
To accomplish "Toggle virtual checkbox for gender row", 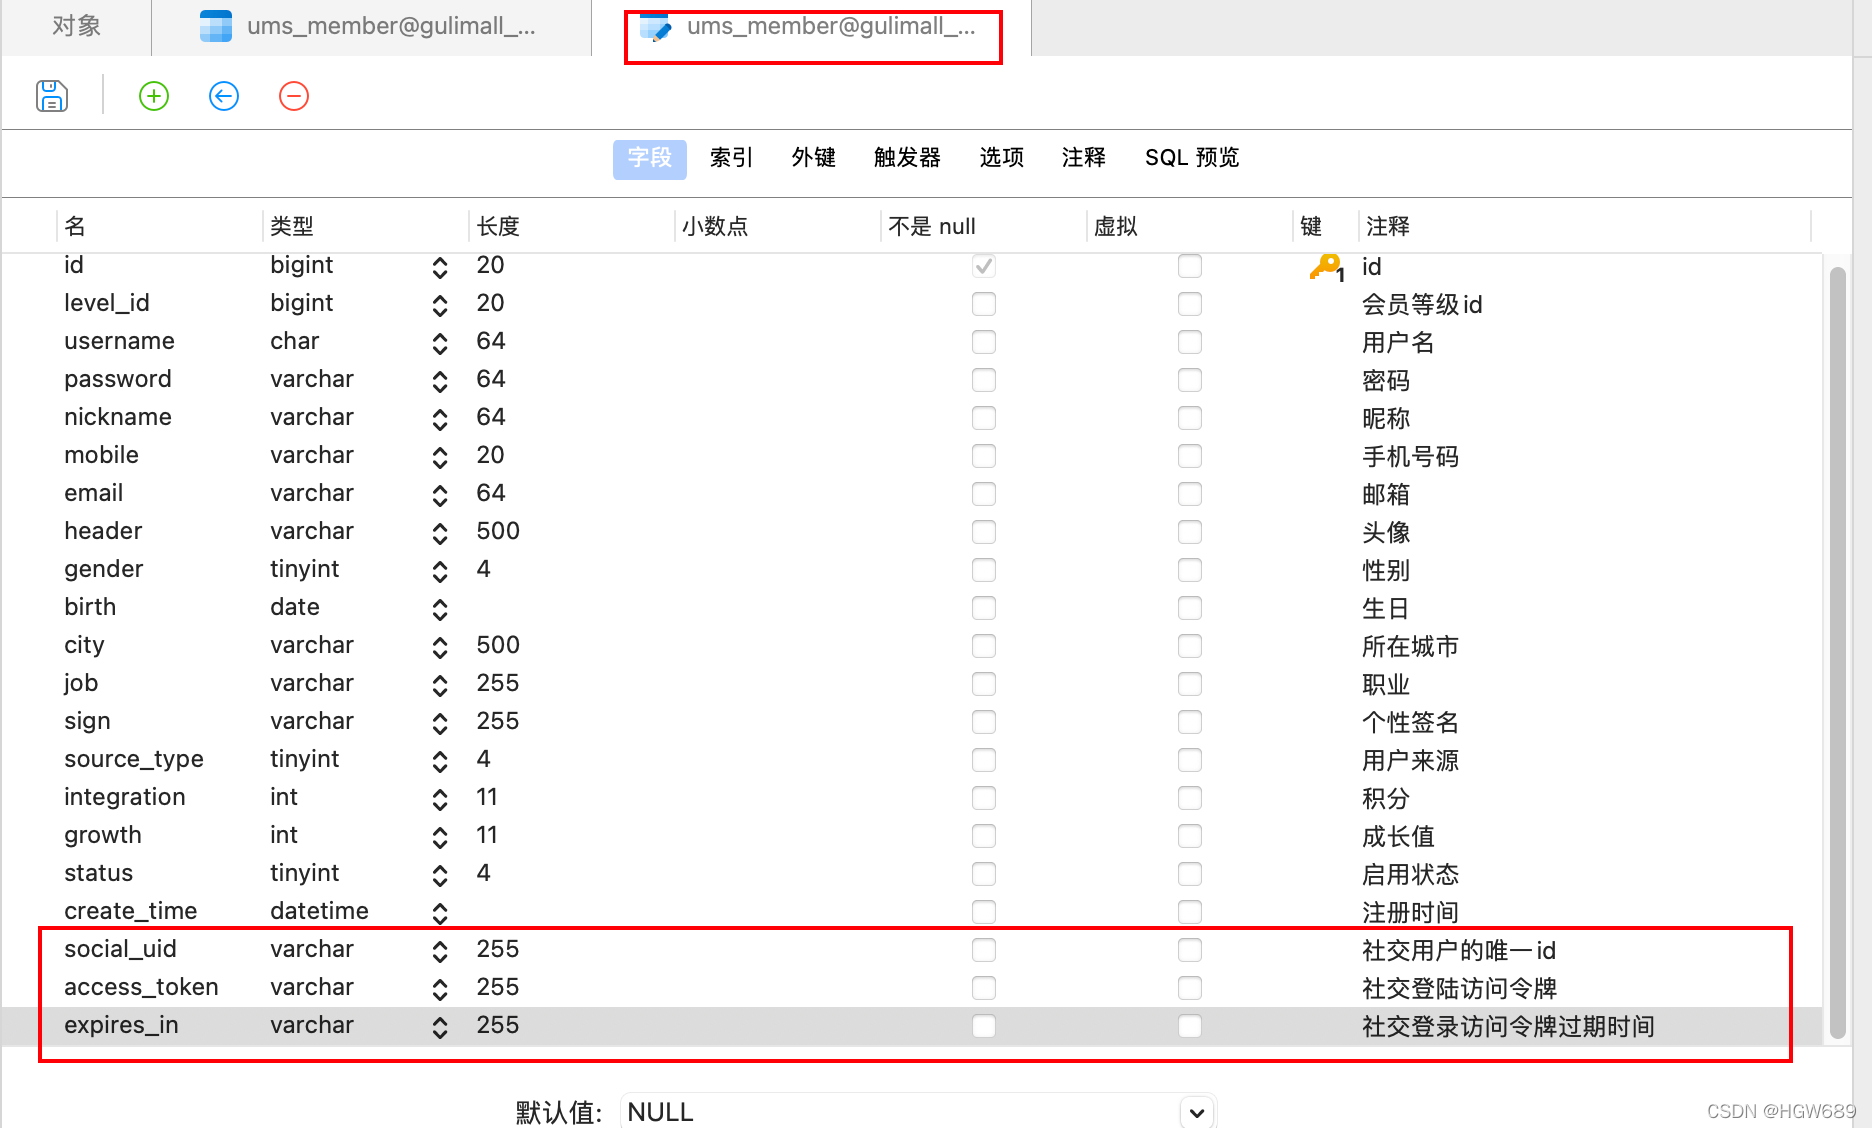I will (x=1190, y=570).
